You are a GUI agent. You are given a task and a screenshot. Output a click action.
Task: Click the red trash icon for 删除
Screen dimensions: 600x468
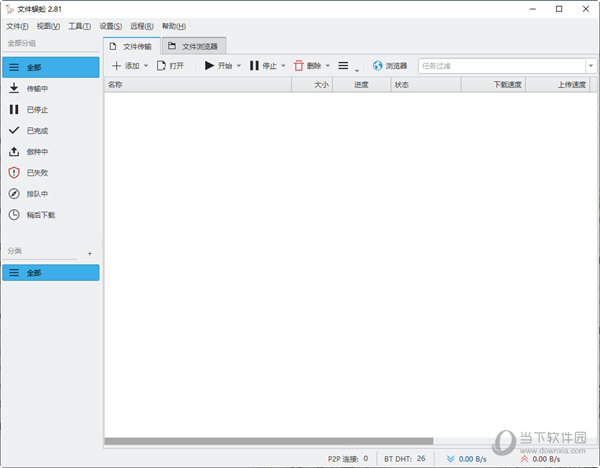(298, 66)
